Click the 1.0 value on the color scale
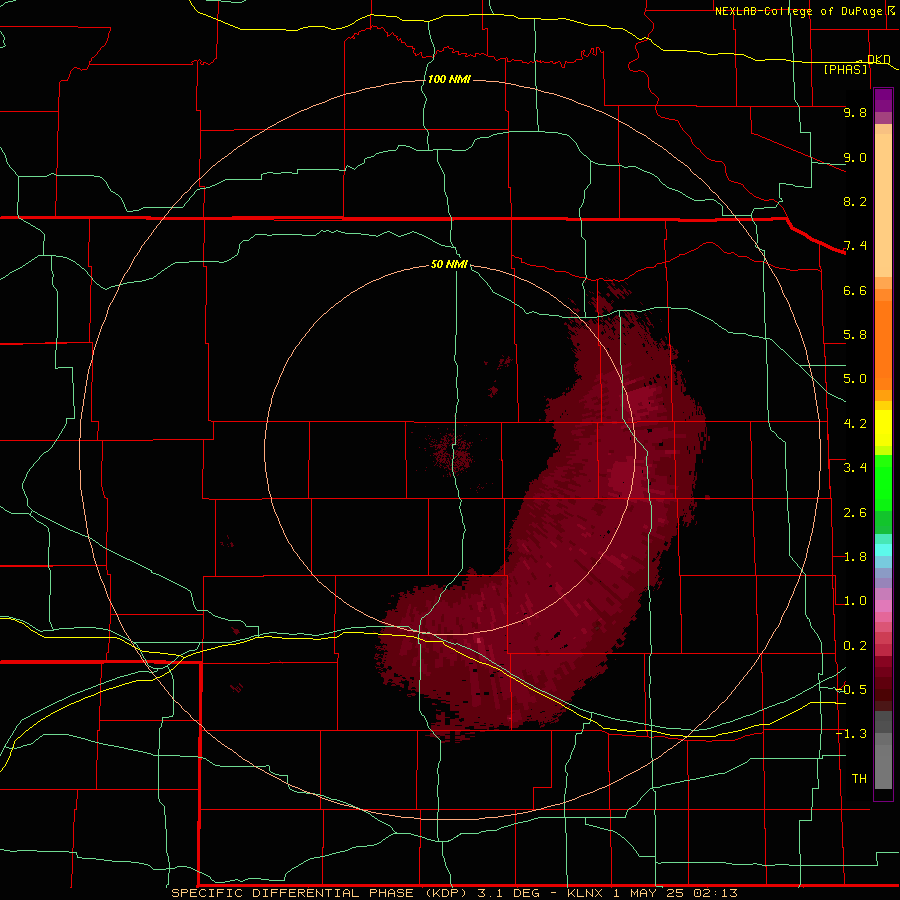Image resolution: width=900 pixels, height=900 pixels. tap(855, 601)
